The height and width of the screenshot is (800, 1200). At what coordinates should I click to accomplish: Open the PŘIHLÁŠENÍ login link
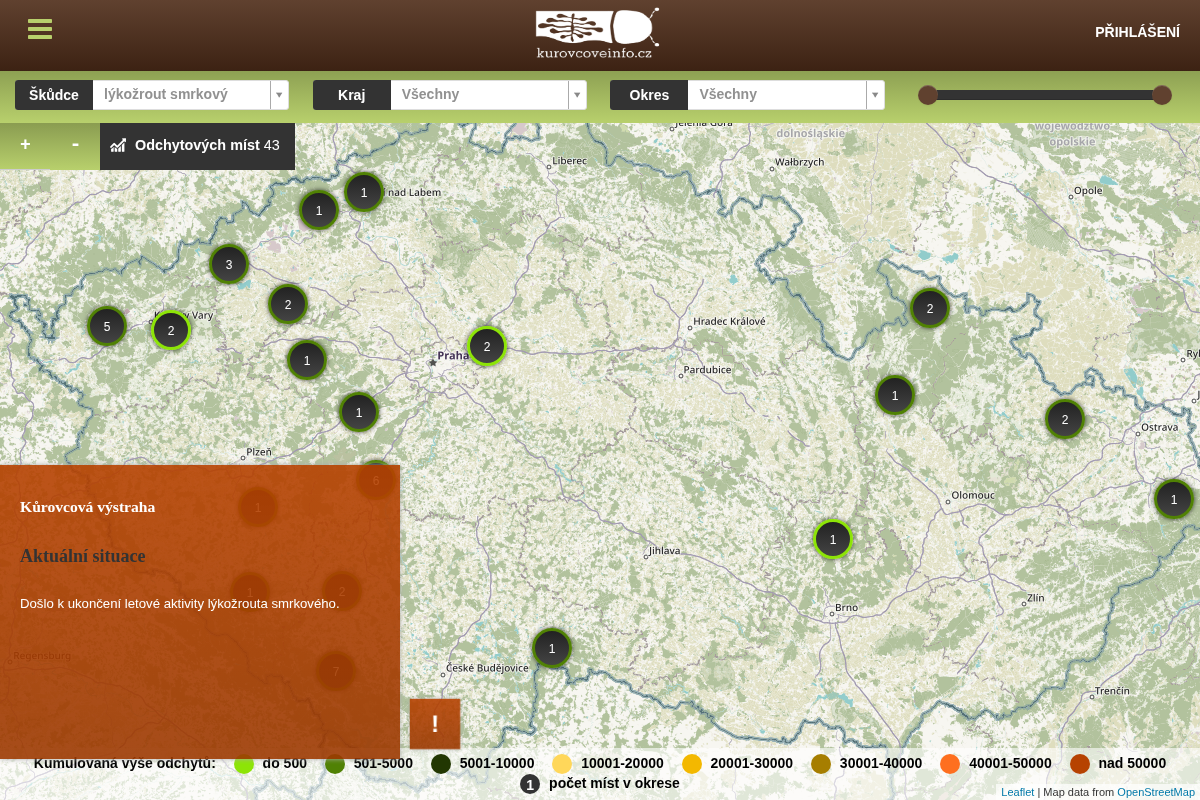[1137, 32]
